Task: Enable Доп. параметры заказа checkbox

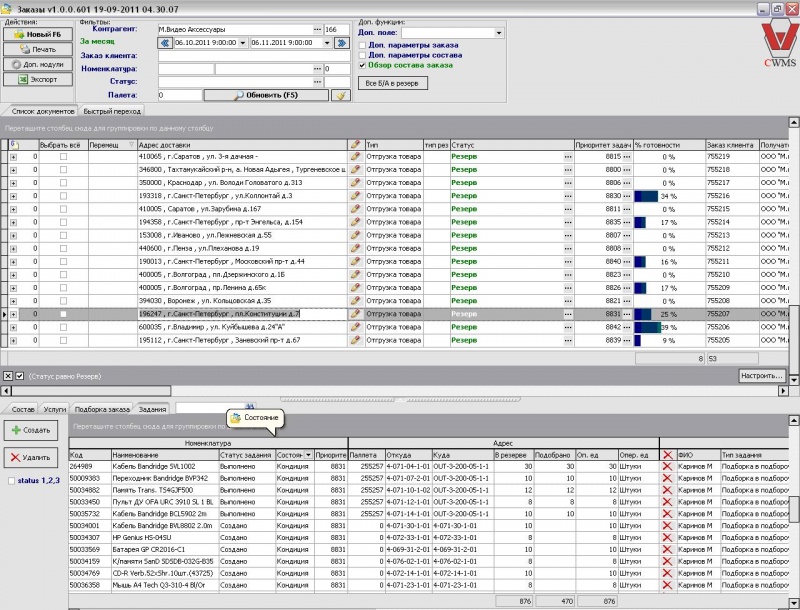Action: 363,45
